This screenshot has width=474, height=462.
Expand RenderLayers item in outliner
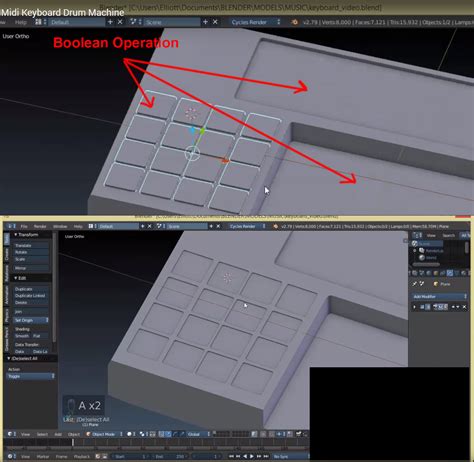[x=415, y=250]
